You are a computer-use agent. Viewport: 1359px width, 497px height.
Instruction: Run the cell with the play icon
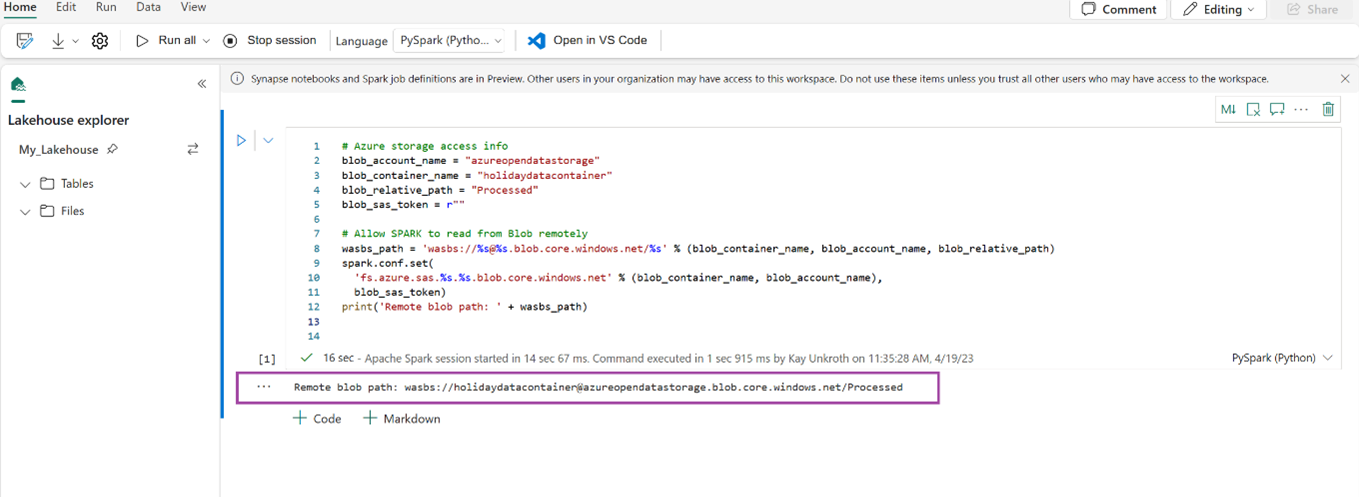241,141
